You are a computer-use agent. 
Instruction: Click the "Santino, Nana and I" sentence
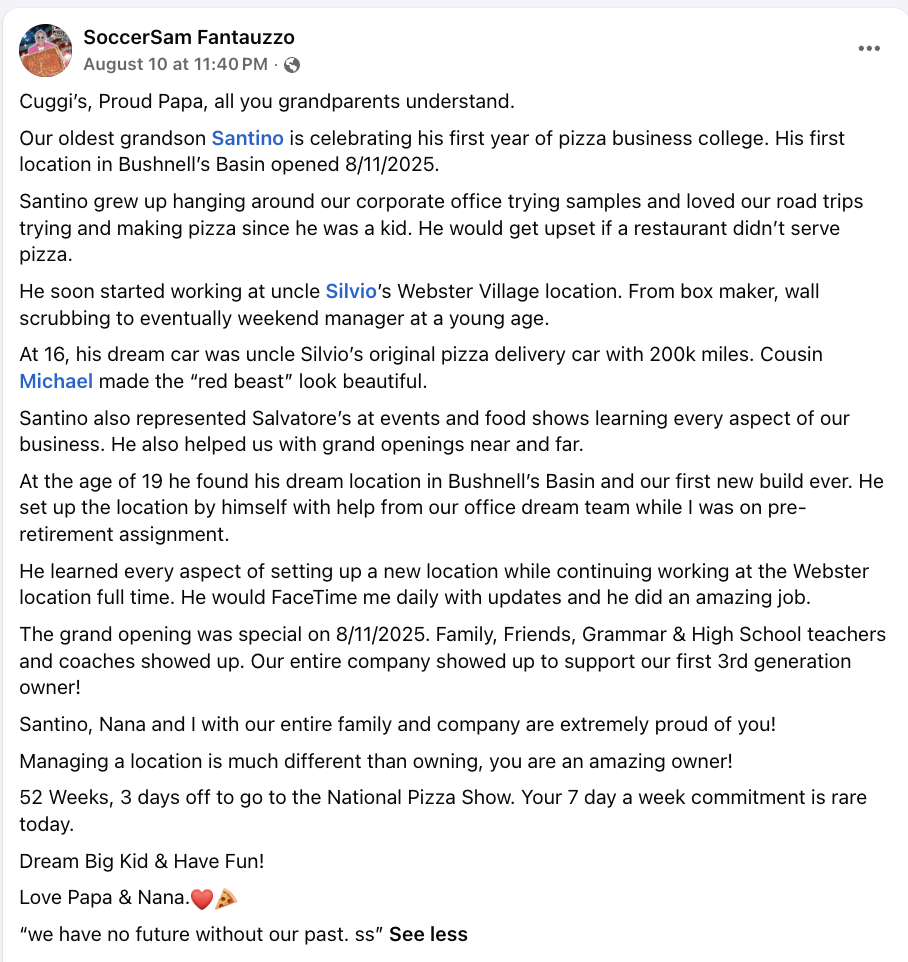398,724
